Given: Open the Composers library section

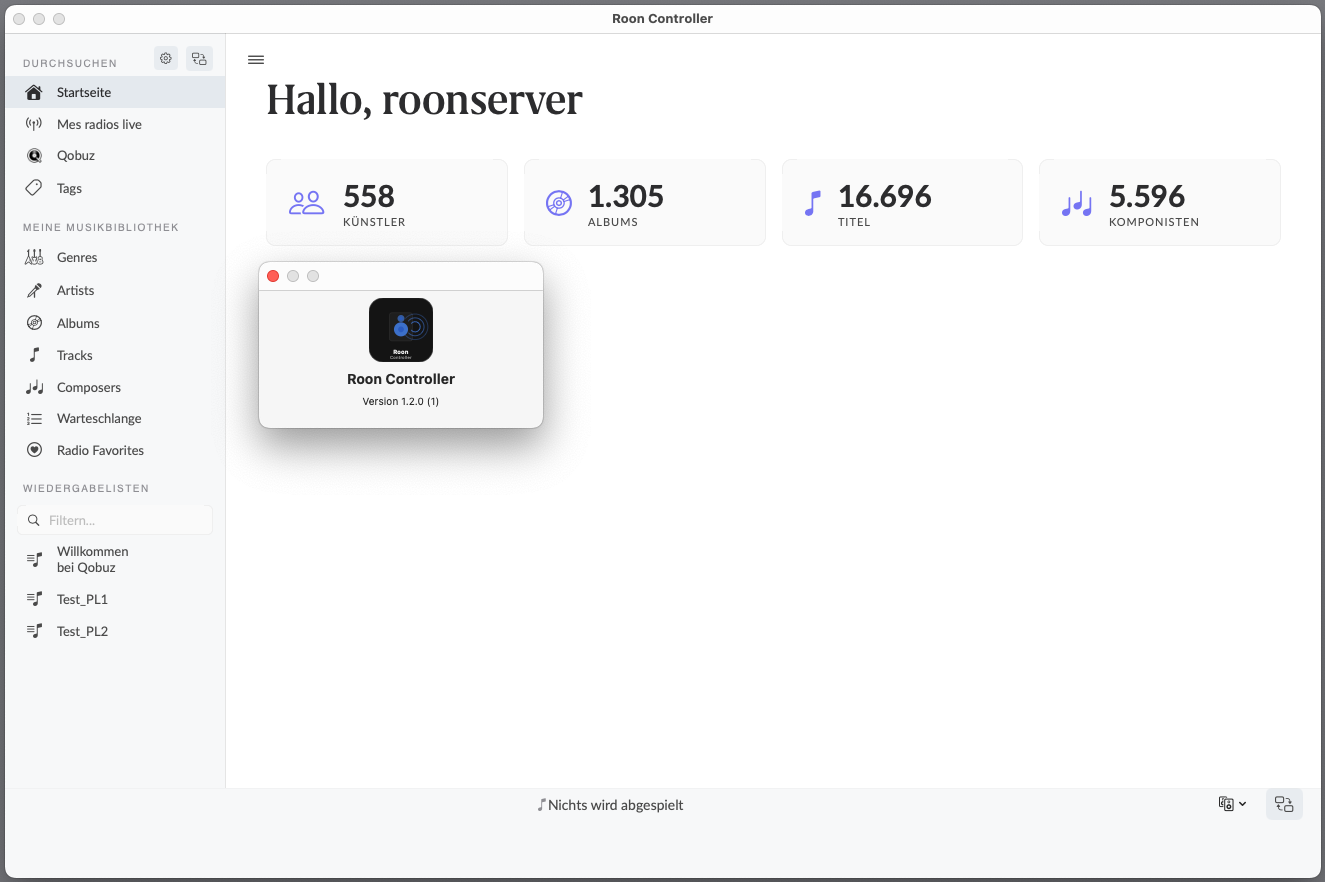Looking at the screenshot, I should (88, 387).
